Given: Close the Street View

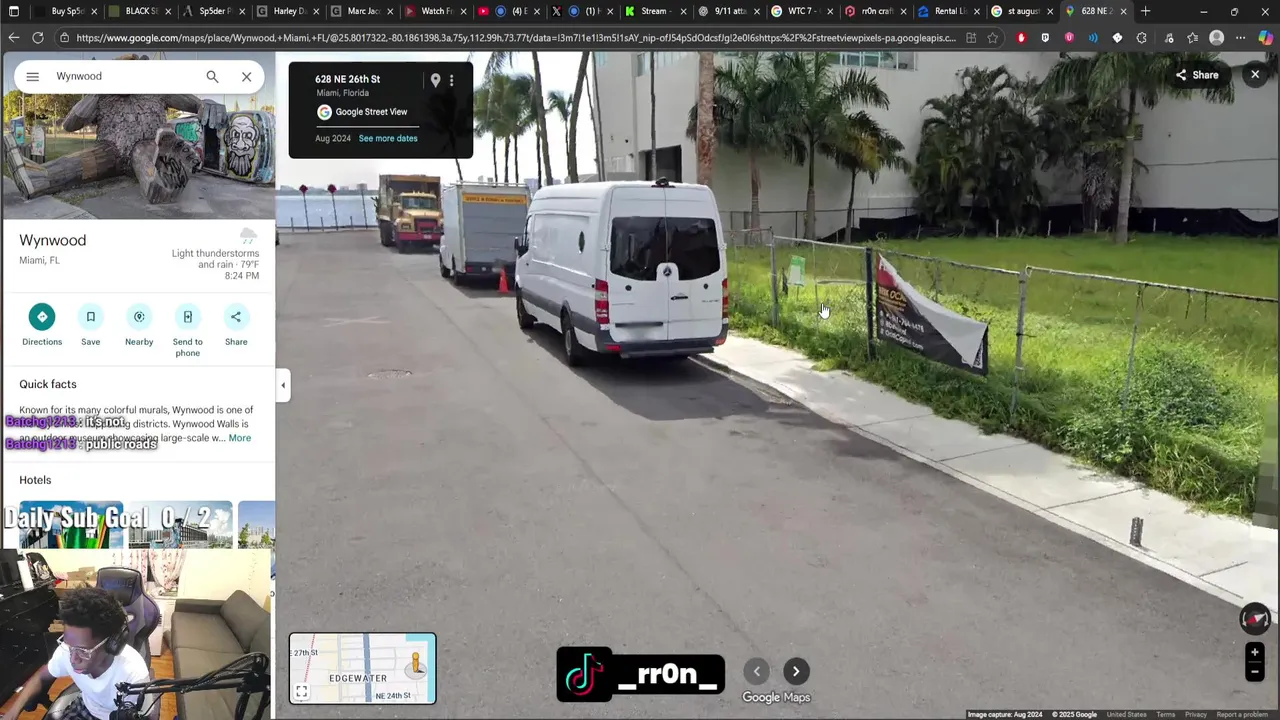Looking at the screenshot, I should [x=1255, y=74].
